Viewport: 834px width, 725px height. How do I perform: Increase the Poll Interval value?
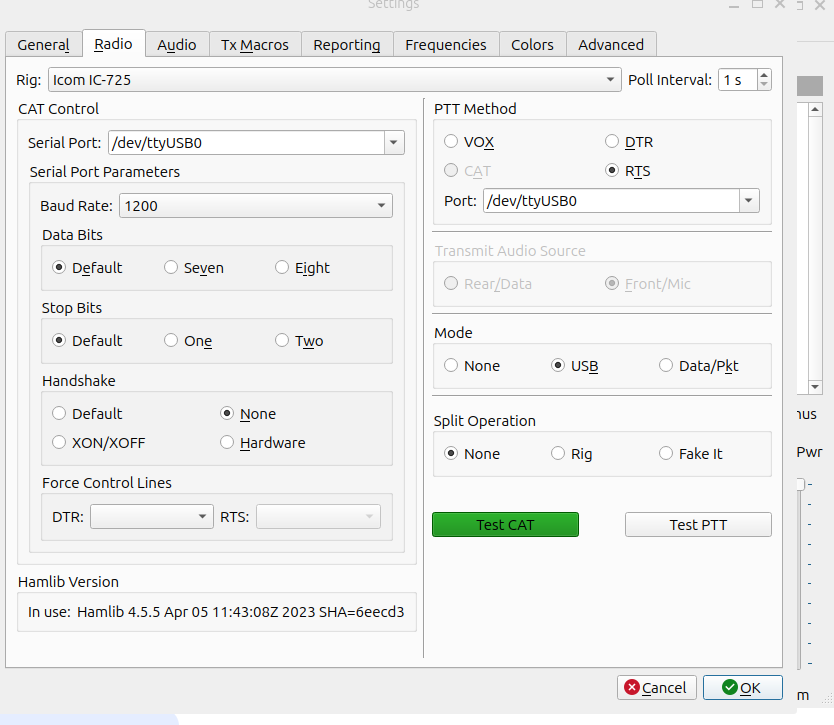[x=764, y=75]
